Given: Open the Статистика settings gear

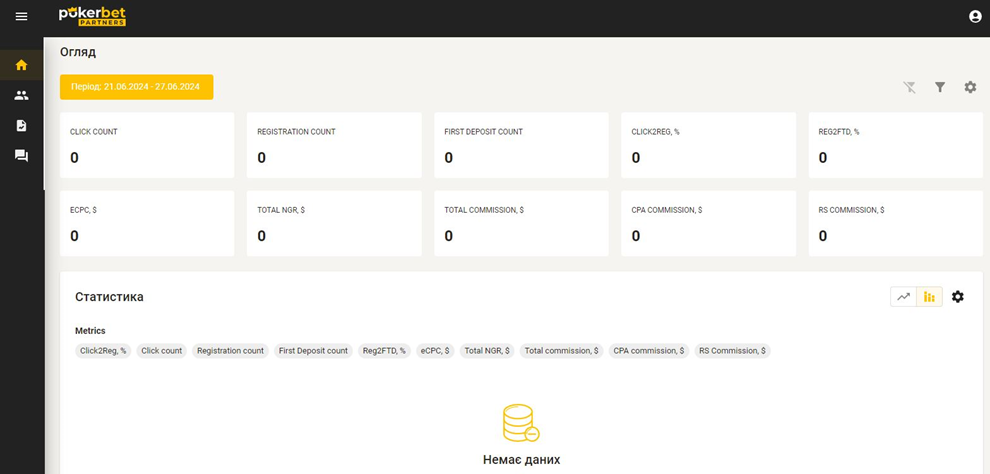Looking at the screenshot, I should pos(958,297).
